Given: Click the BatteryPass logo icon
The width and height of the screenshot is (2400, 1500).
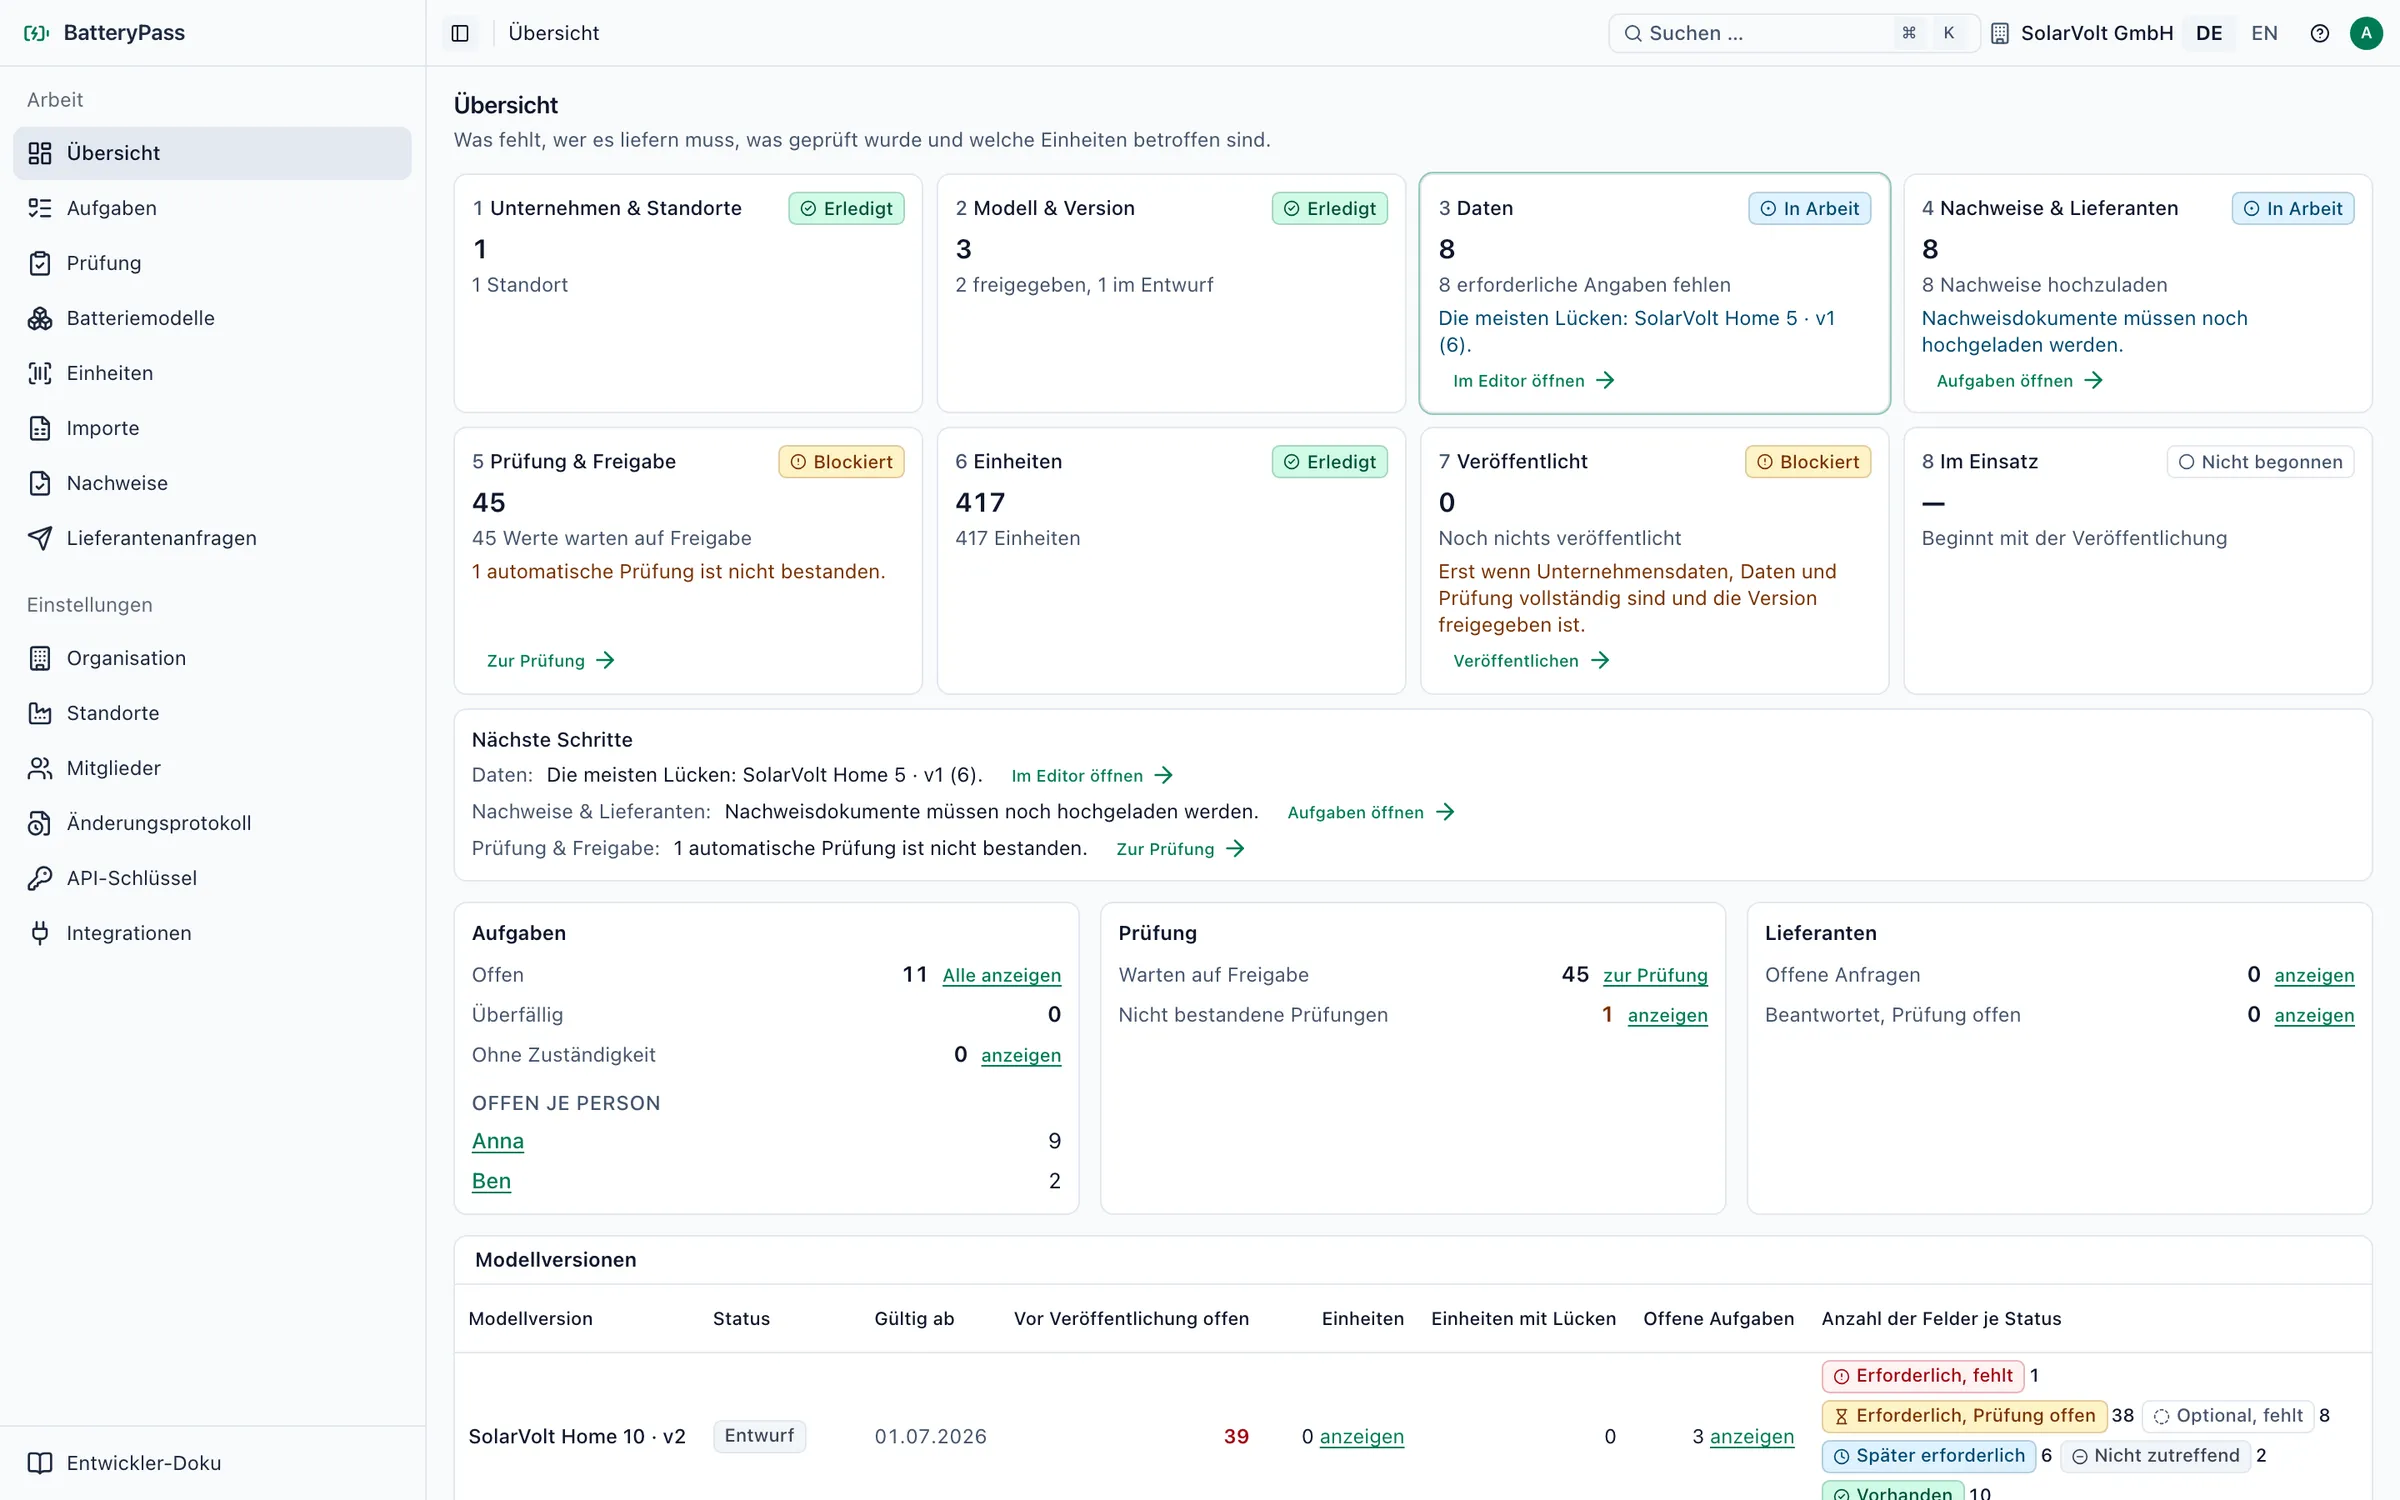Looking at the screenshot, I should (37, 33).
